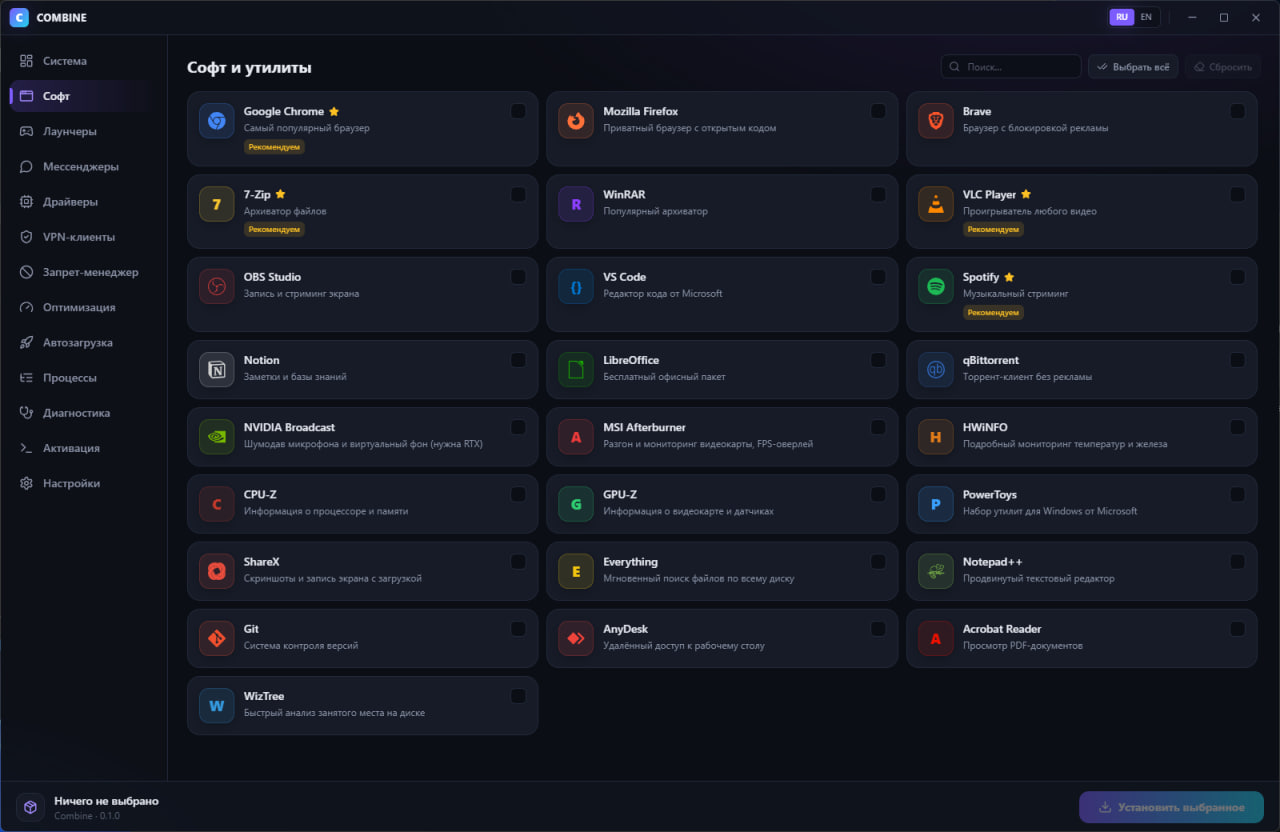Check the CPU-Z checkbox

tap(518, 494)
